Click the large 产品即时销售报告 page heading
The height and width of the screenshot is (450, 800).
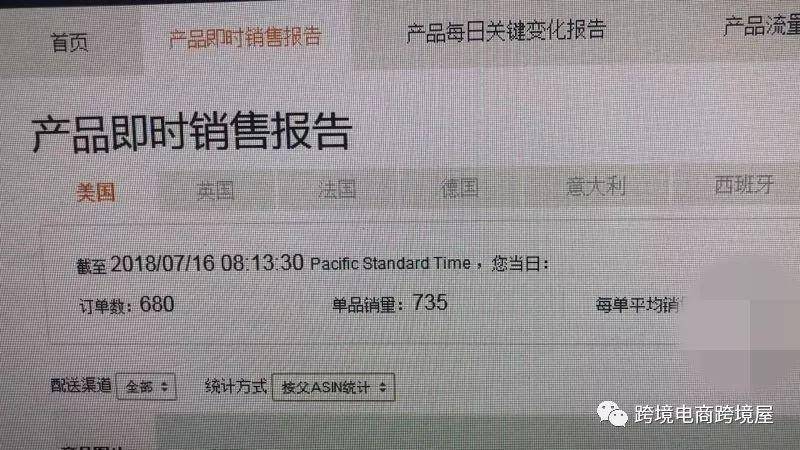click(191, 132)
